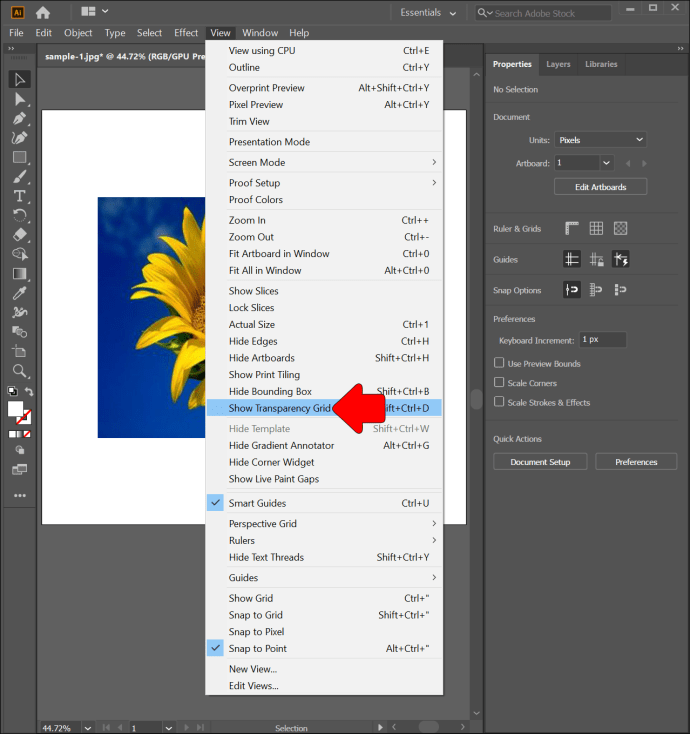The height and width of the screenshot is (734, 690).
Task: Enable Use Preview Bounds checkbox
Action: pyautogui.click(x=500, y=364)
